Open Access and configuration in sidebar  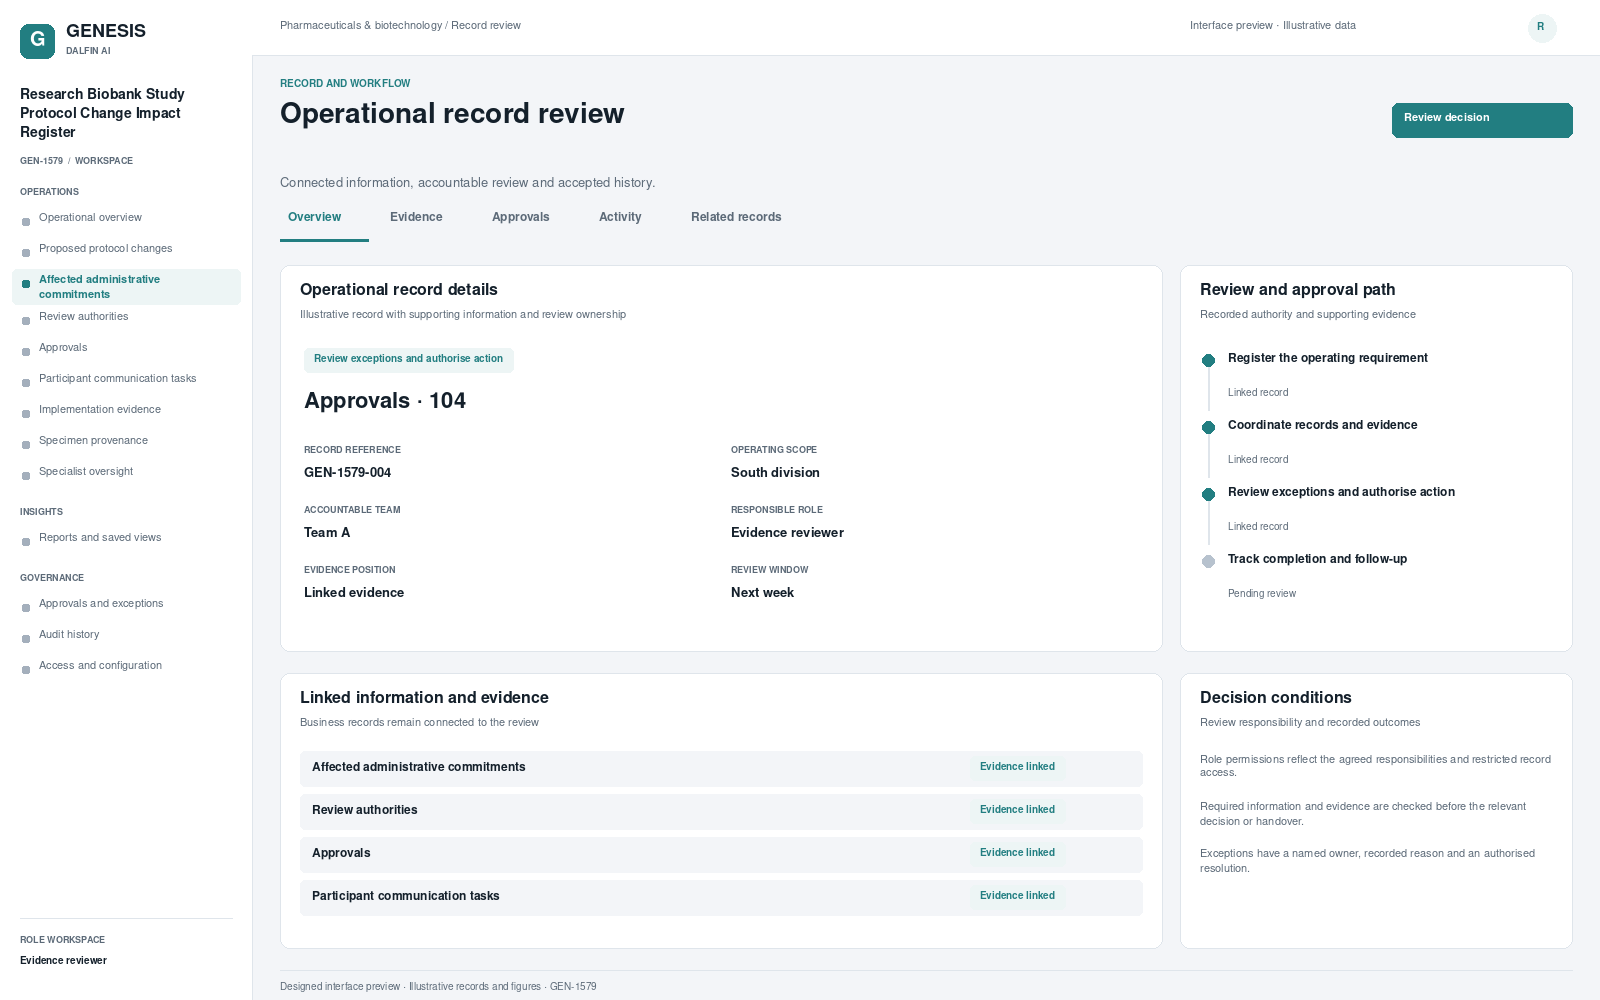tap(126, 666)
